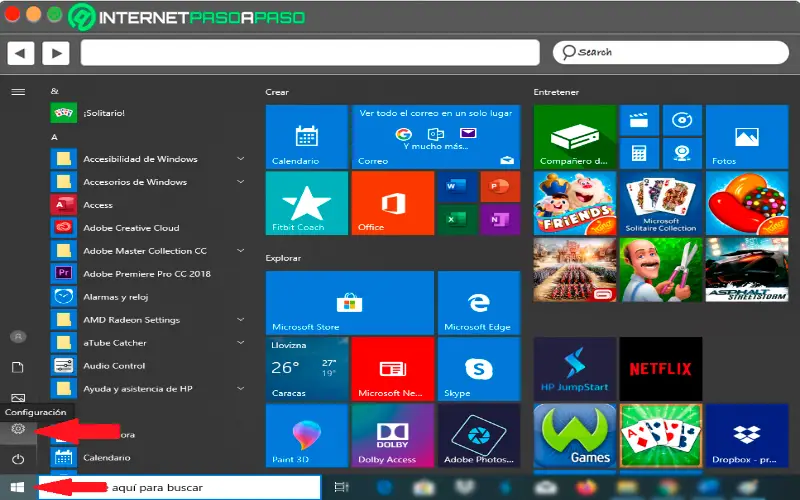Launch Adobe Creative Cloud
The width and height of the screenshot is (800, 500).
[148, 228]
